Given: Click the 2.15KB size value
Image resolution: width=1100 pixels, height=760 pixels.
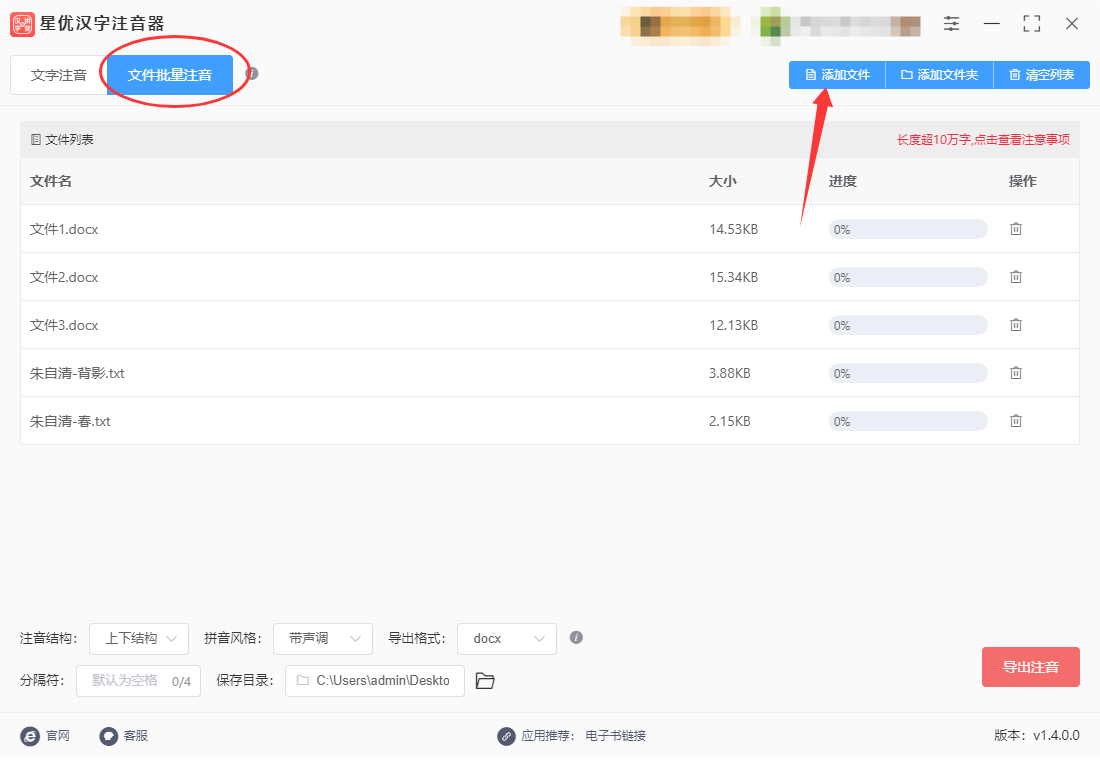Looking at the screenshot, I should pyautogui.click(x=730, y=421).
